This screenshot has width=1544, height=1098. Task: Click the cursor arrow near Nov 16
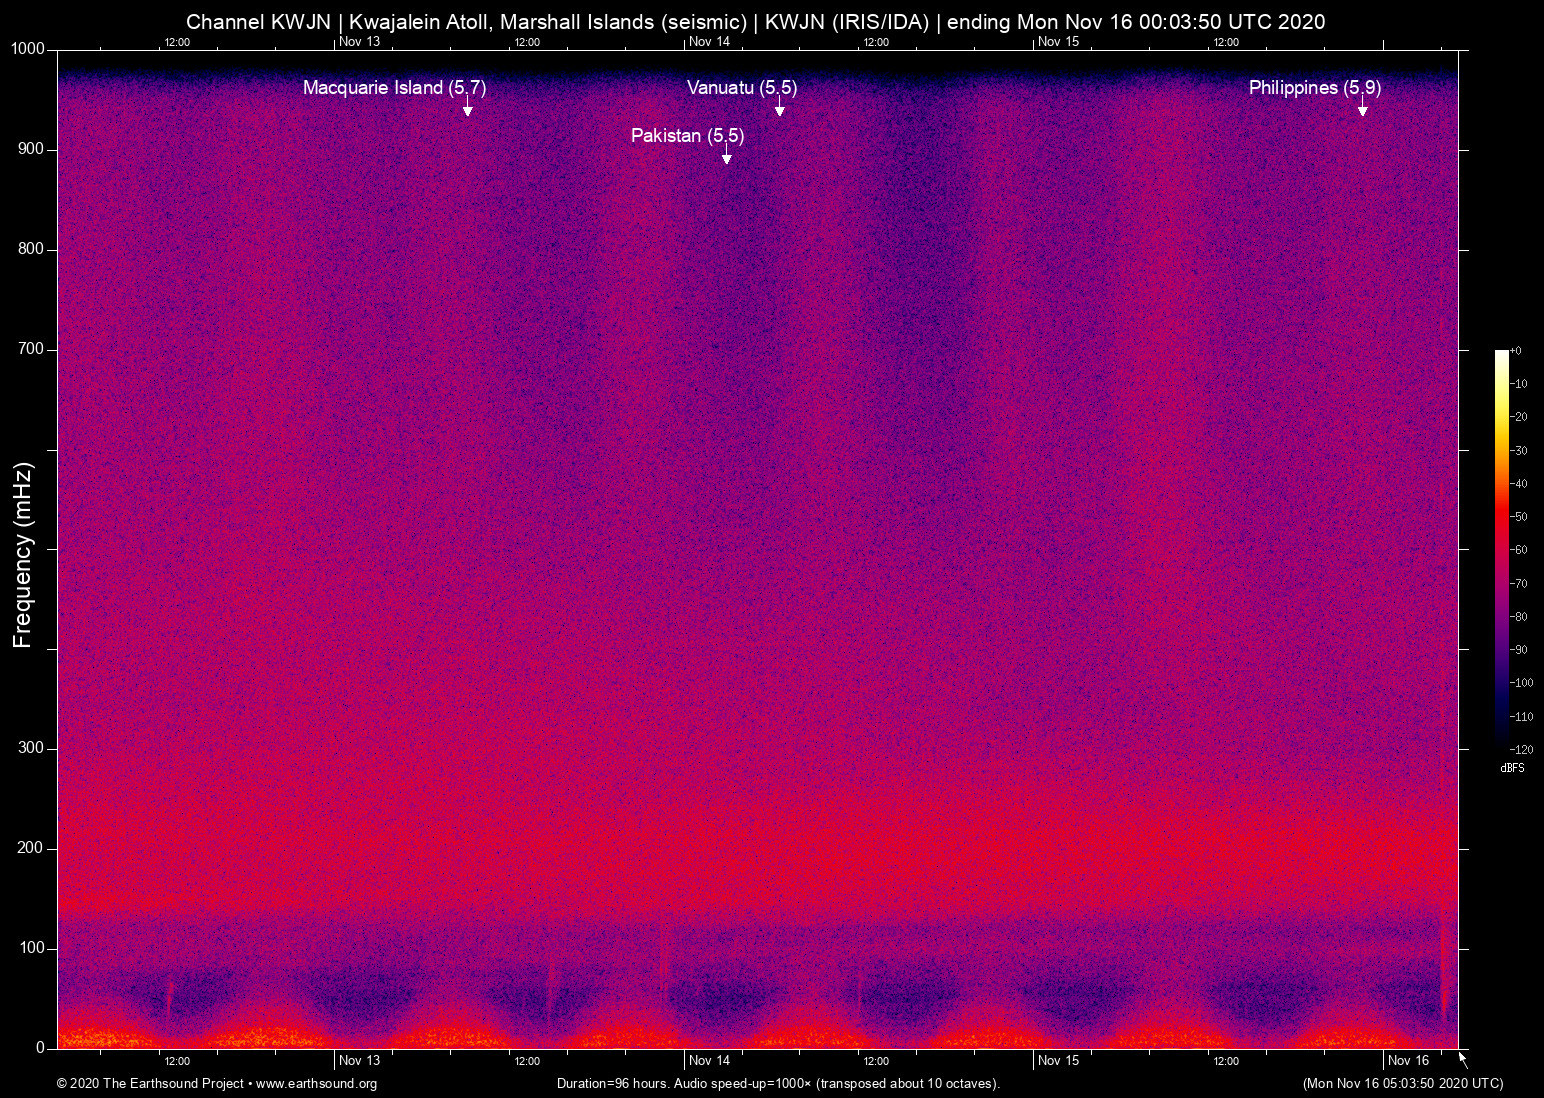tap(1462, 1059)
